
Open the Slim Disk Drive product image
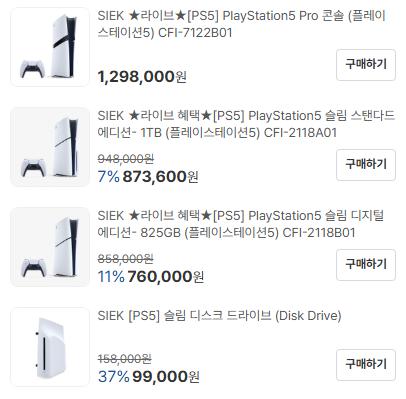pyautogui.click(x=50, y=347)
